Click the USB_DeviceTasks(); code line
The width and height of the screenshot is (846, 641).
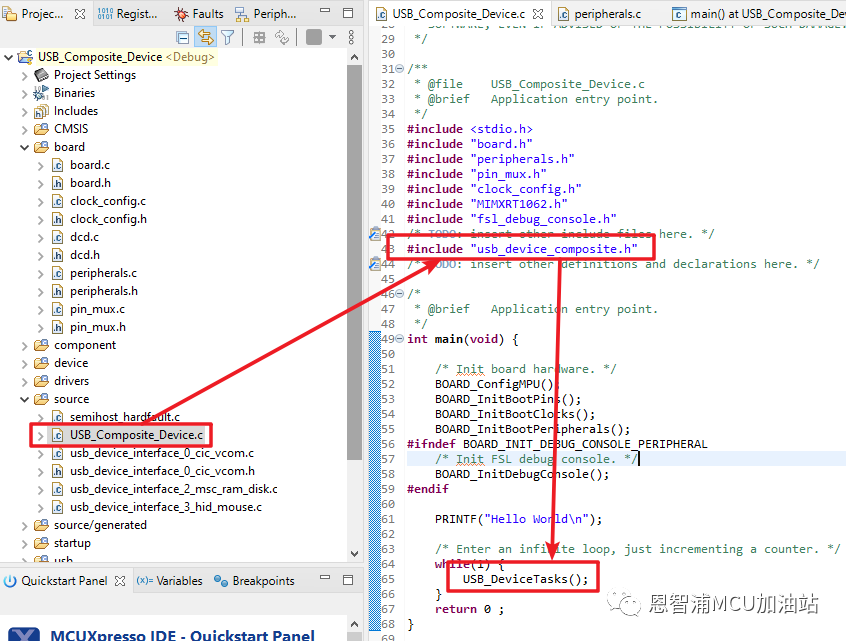click(525, 579)
